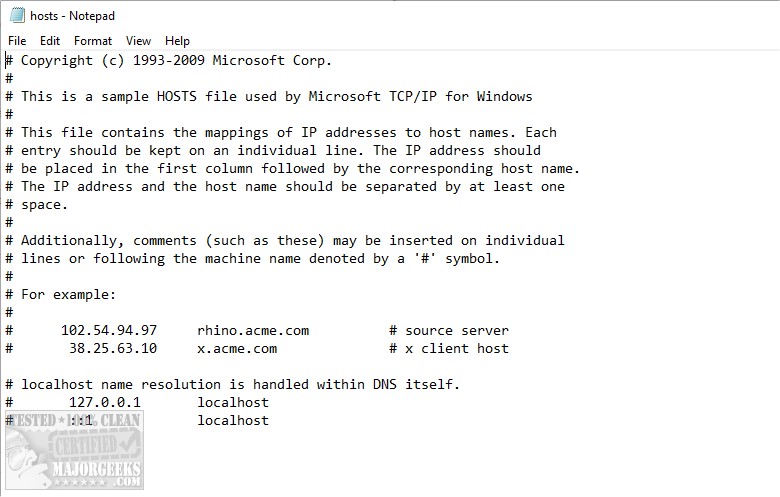This screenshot has width=780, height=497.
Task: Click localhost on the ::1 line
Action: pyautogui.click(x=233, y=420)
